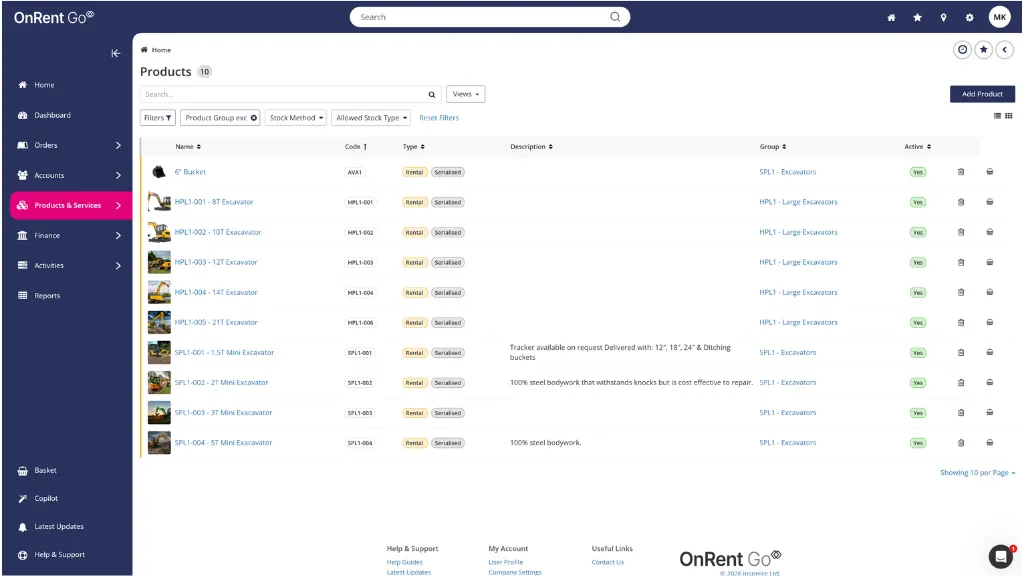This screenshot has height=576, width=1024.
Task: Sort the table by Description column
Action: click(x=532, y=146)
